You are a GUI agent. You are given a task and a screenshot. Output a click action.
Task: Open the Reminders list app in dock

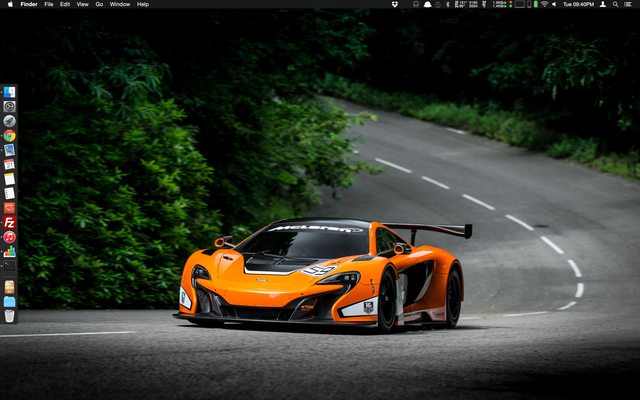coord(9,193)
